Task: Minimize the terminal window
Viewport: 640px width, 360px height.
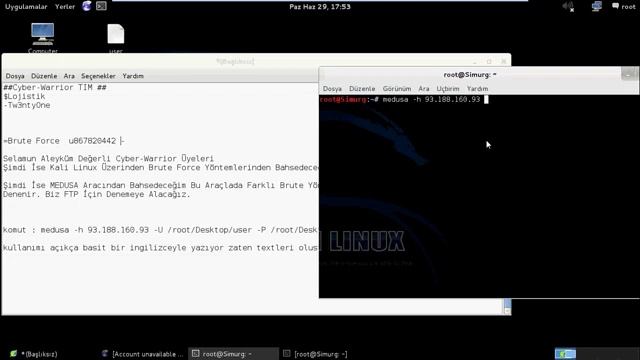Action: (628, 74)
